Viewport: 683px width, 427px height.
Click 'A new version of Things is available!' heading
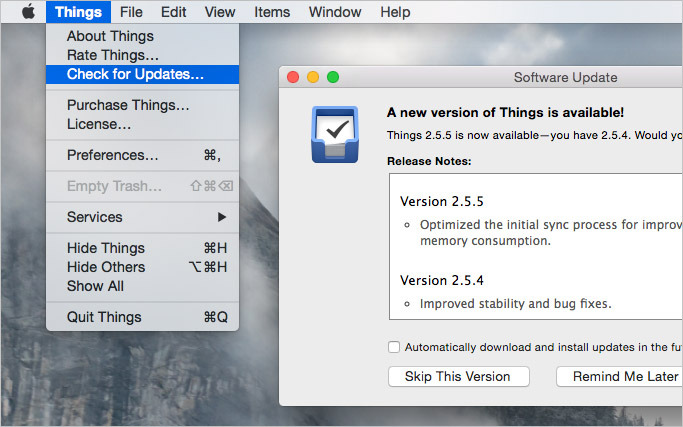(x=505, y=112)
